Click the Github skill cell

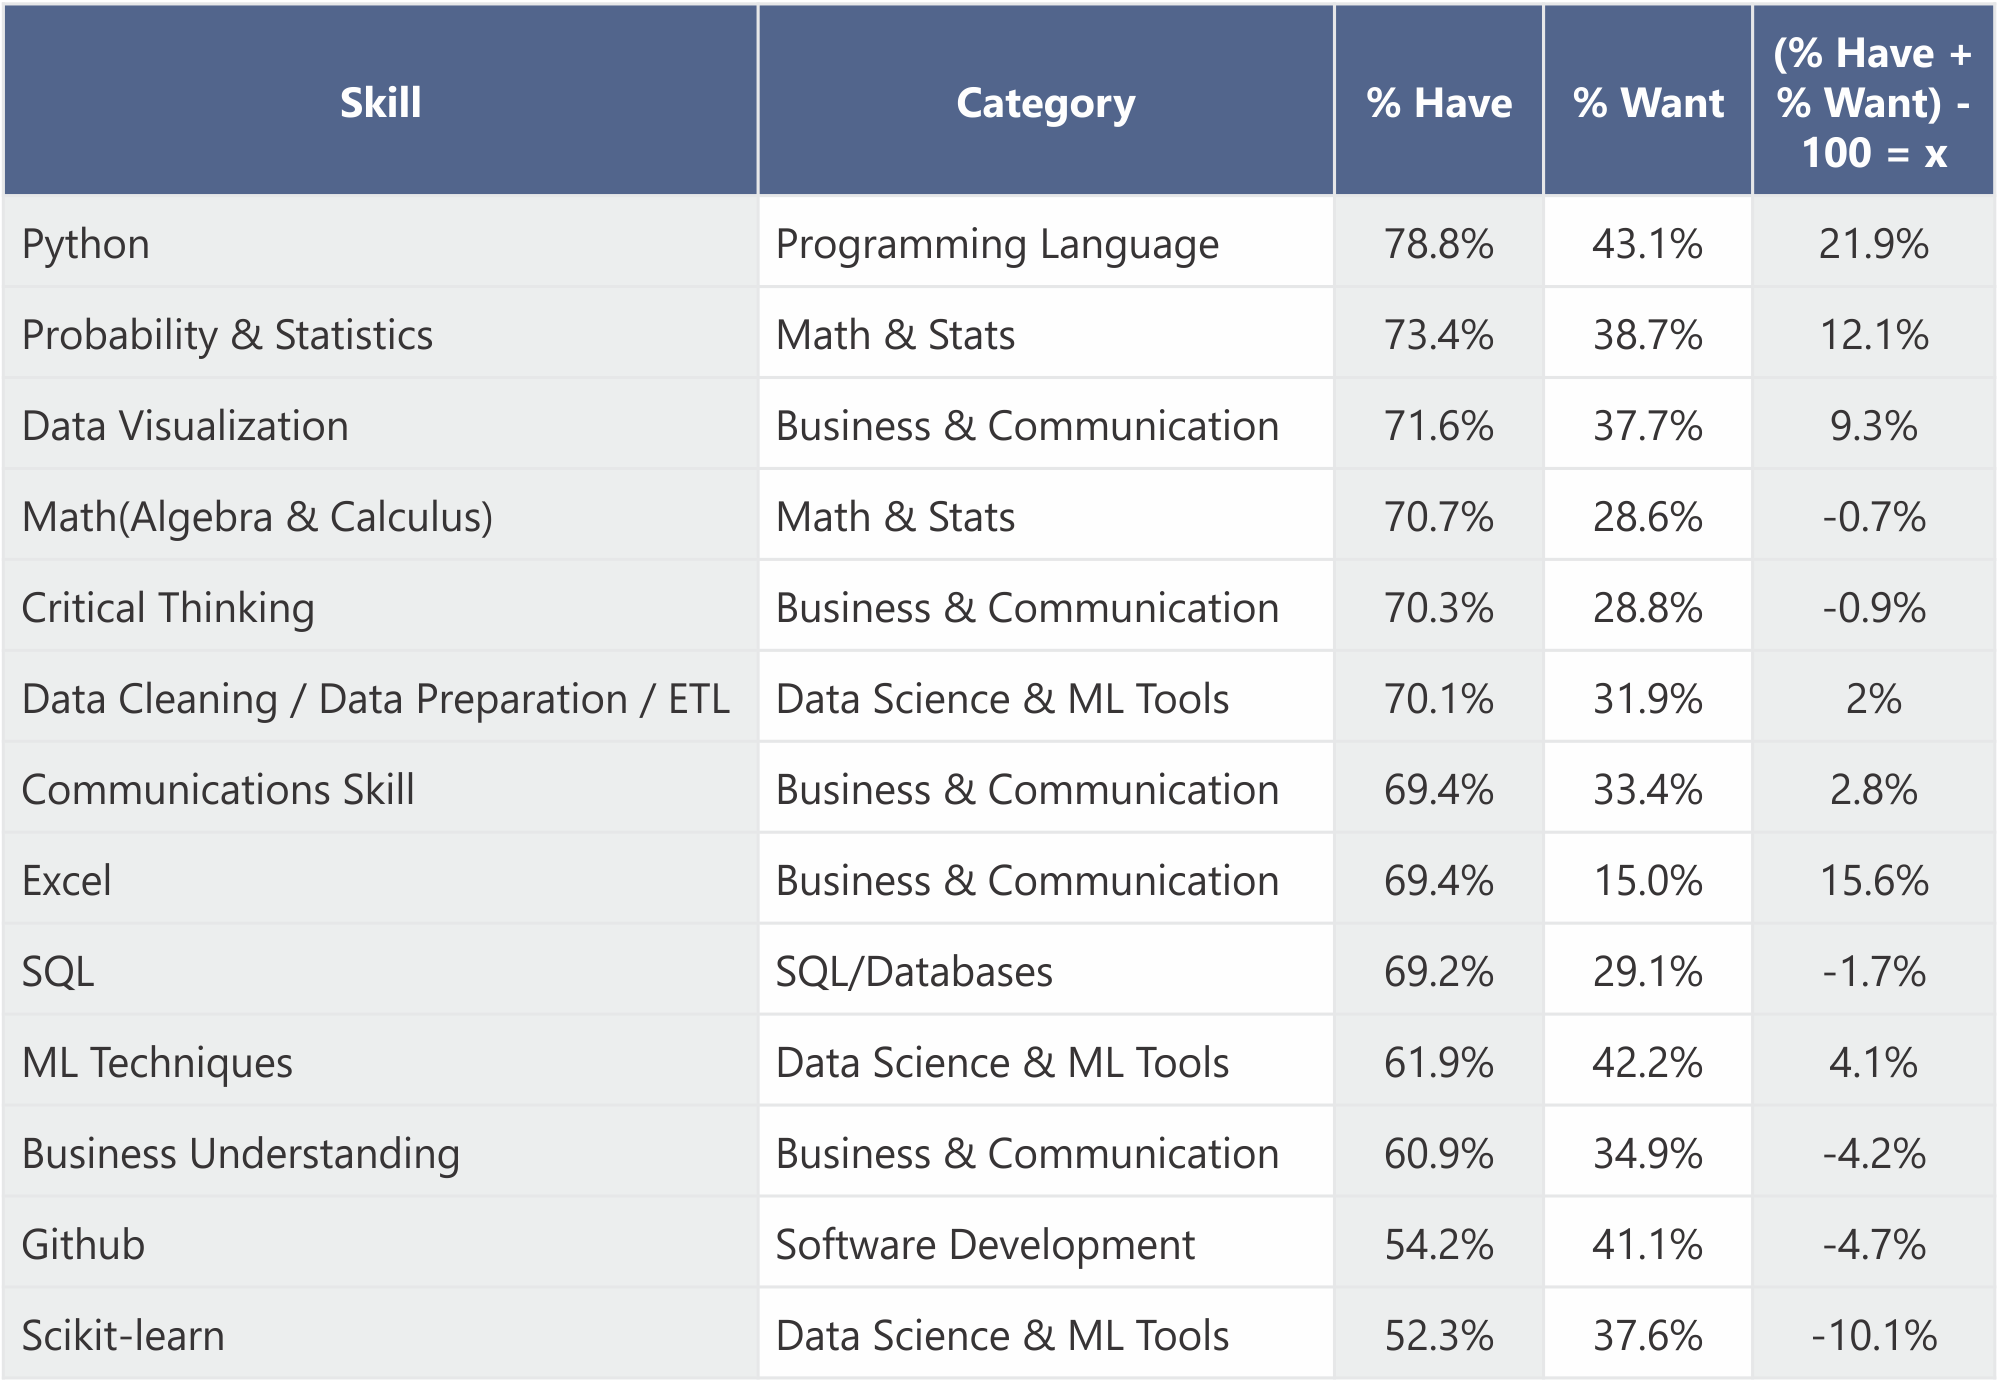point(380,1244)
